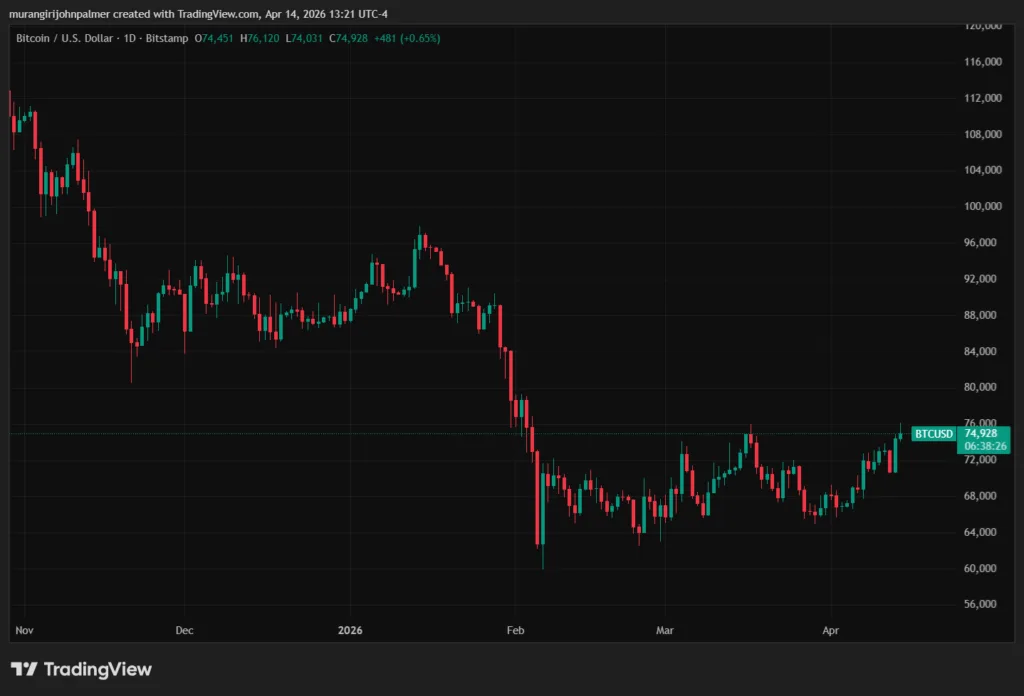Click the Apr label on the time axis
1024x696 pixels.
(829, 631)
